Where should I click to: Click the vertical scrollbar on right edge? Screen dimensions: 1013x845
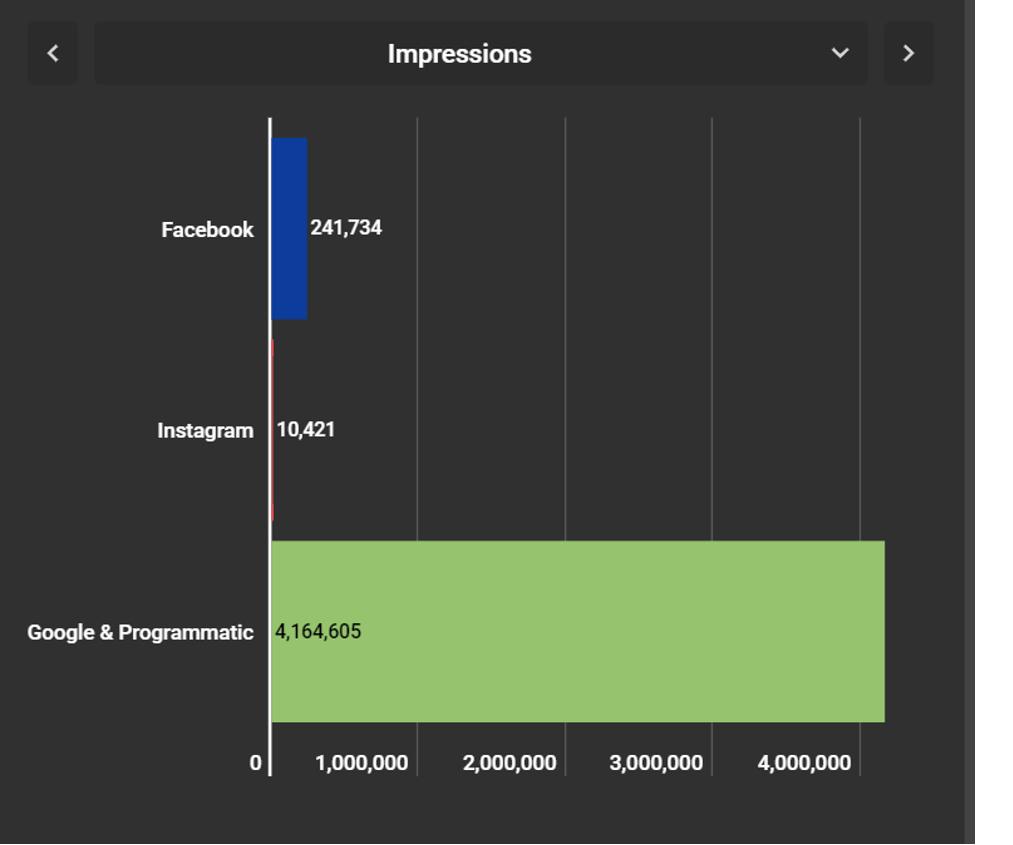click(968, 420)
